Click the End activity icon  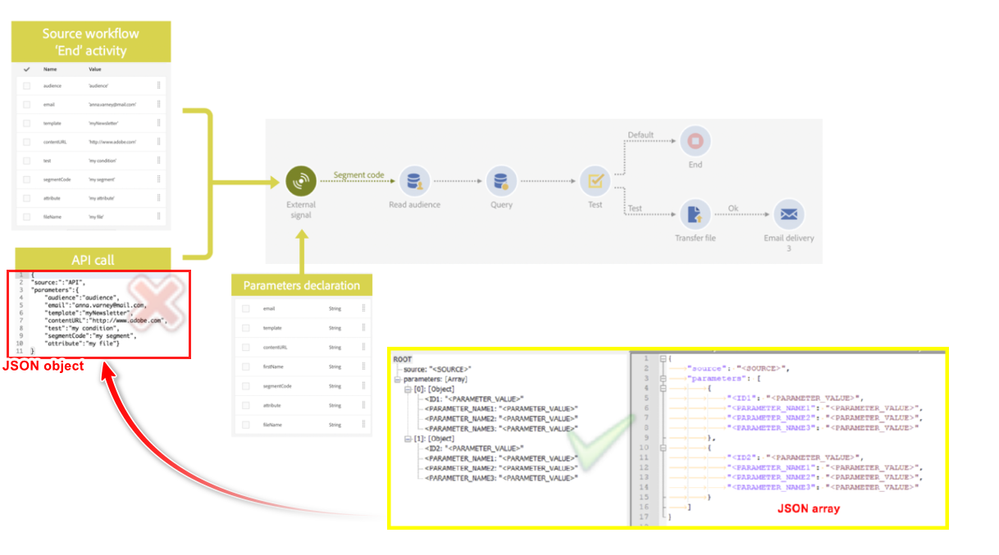(x=695, y=141)
